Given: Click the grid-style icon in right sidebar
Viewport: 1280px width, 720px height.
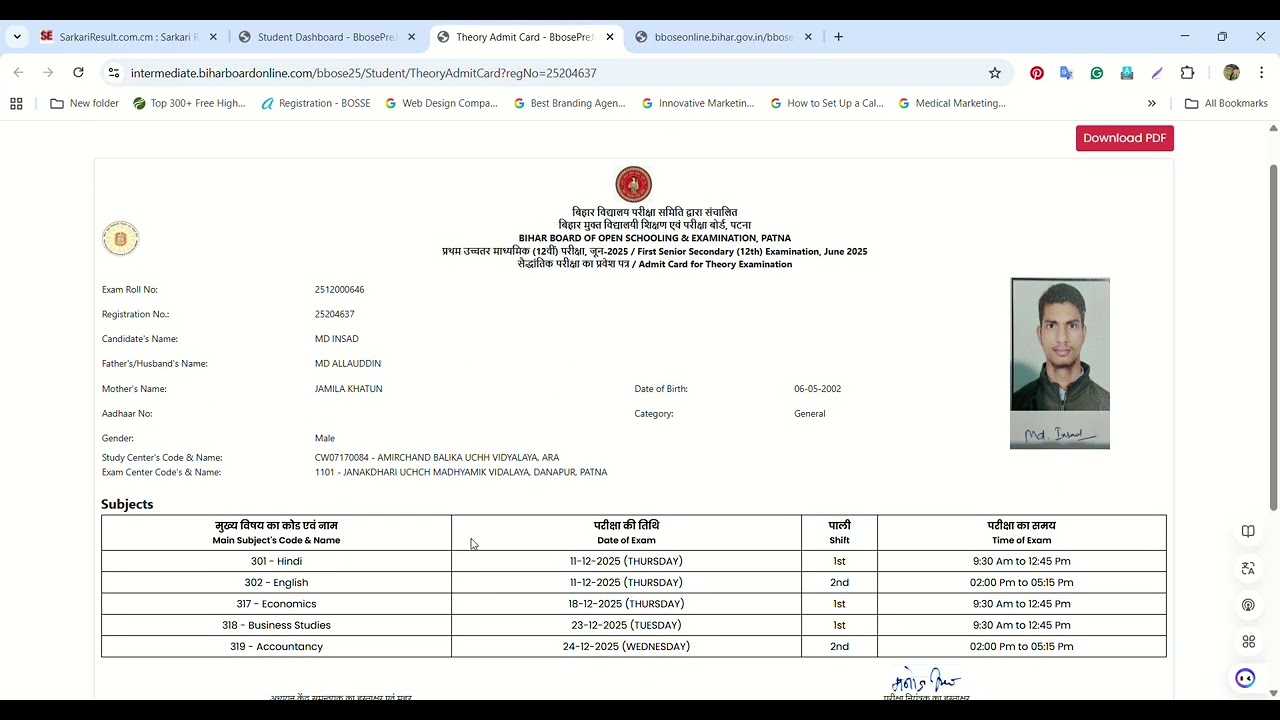Looking at the screenshot, I should tap(1248, 642).
